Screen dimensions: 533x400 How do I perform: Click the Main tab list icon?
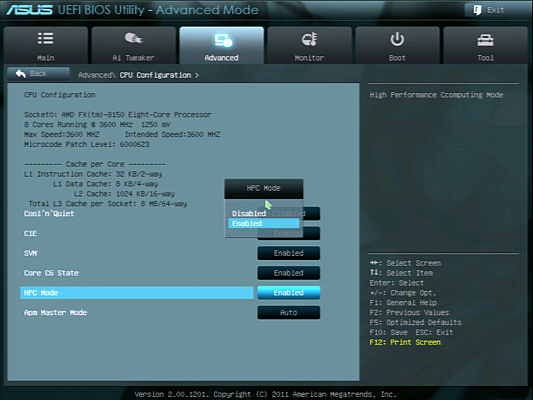click(x=46, y=38)
